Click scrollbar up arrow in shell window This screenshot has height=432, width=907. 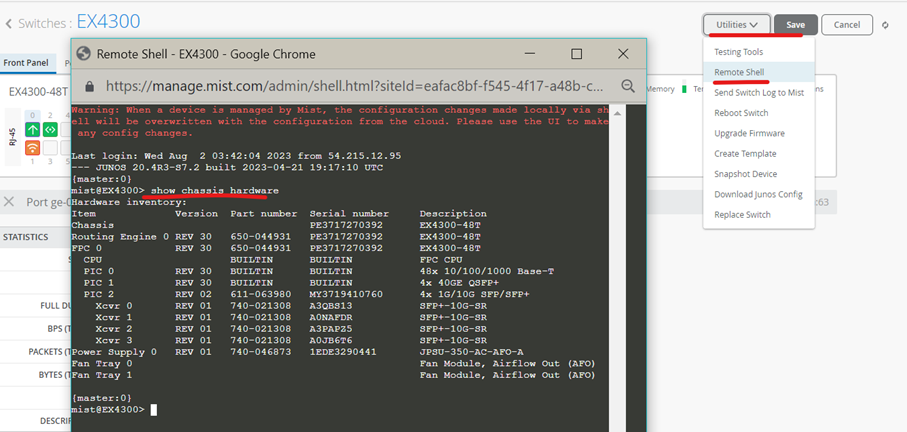point(615,112)
